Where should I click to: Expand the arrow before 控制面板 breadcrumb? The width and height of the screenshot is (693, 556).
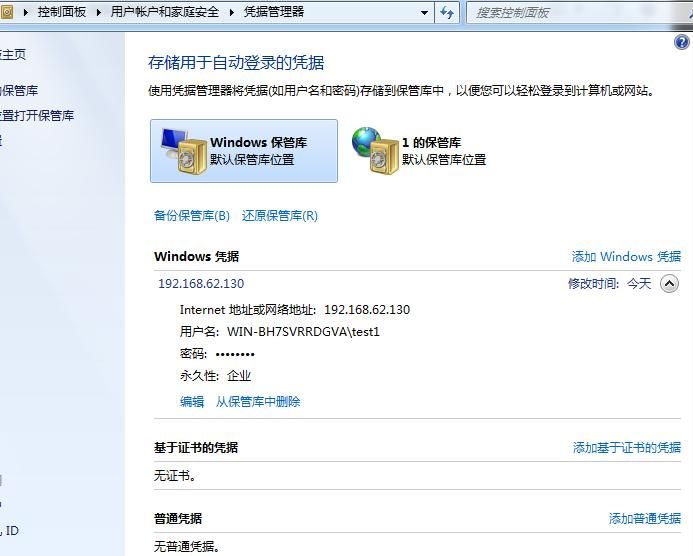(x=26, y=12)
